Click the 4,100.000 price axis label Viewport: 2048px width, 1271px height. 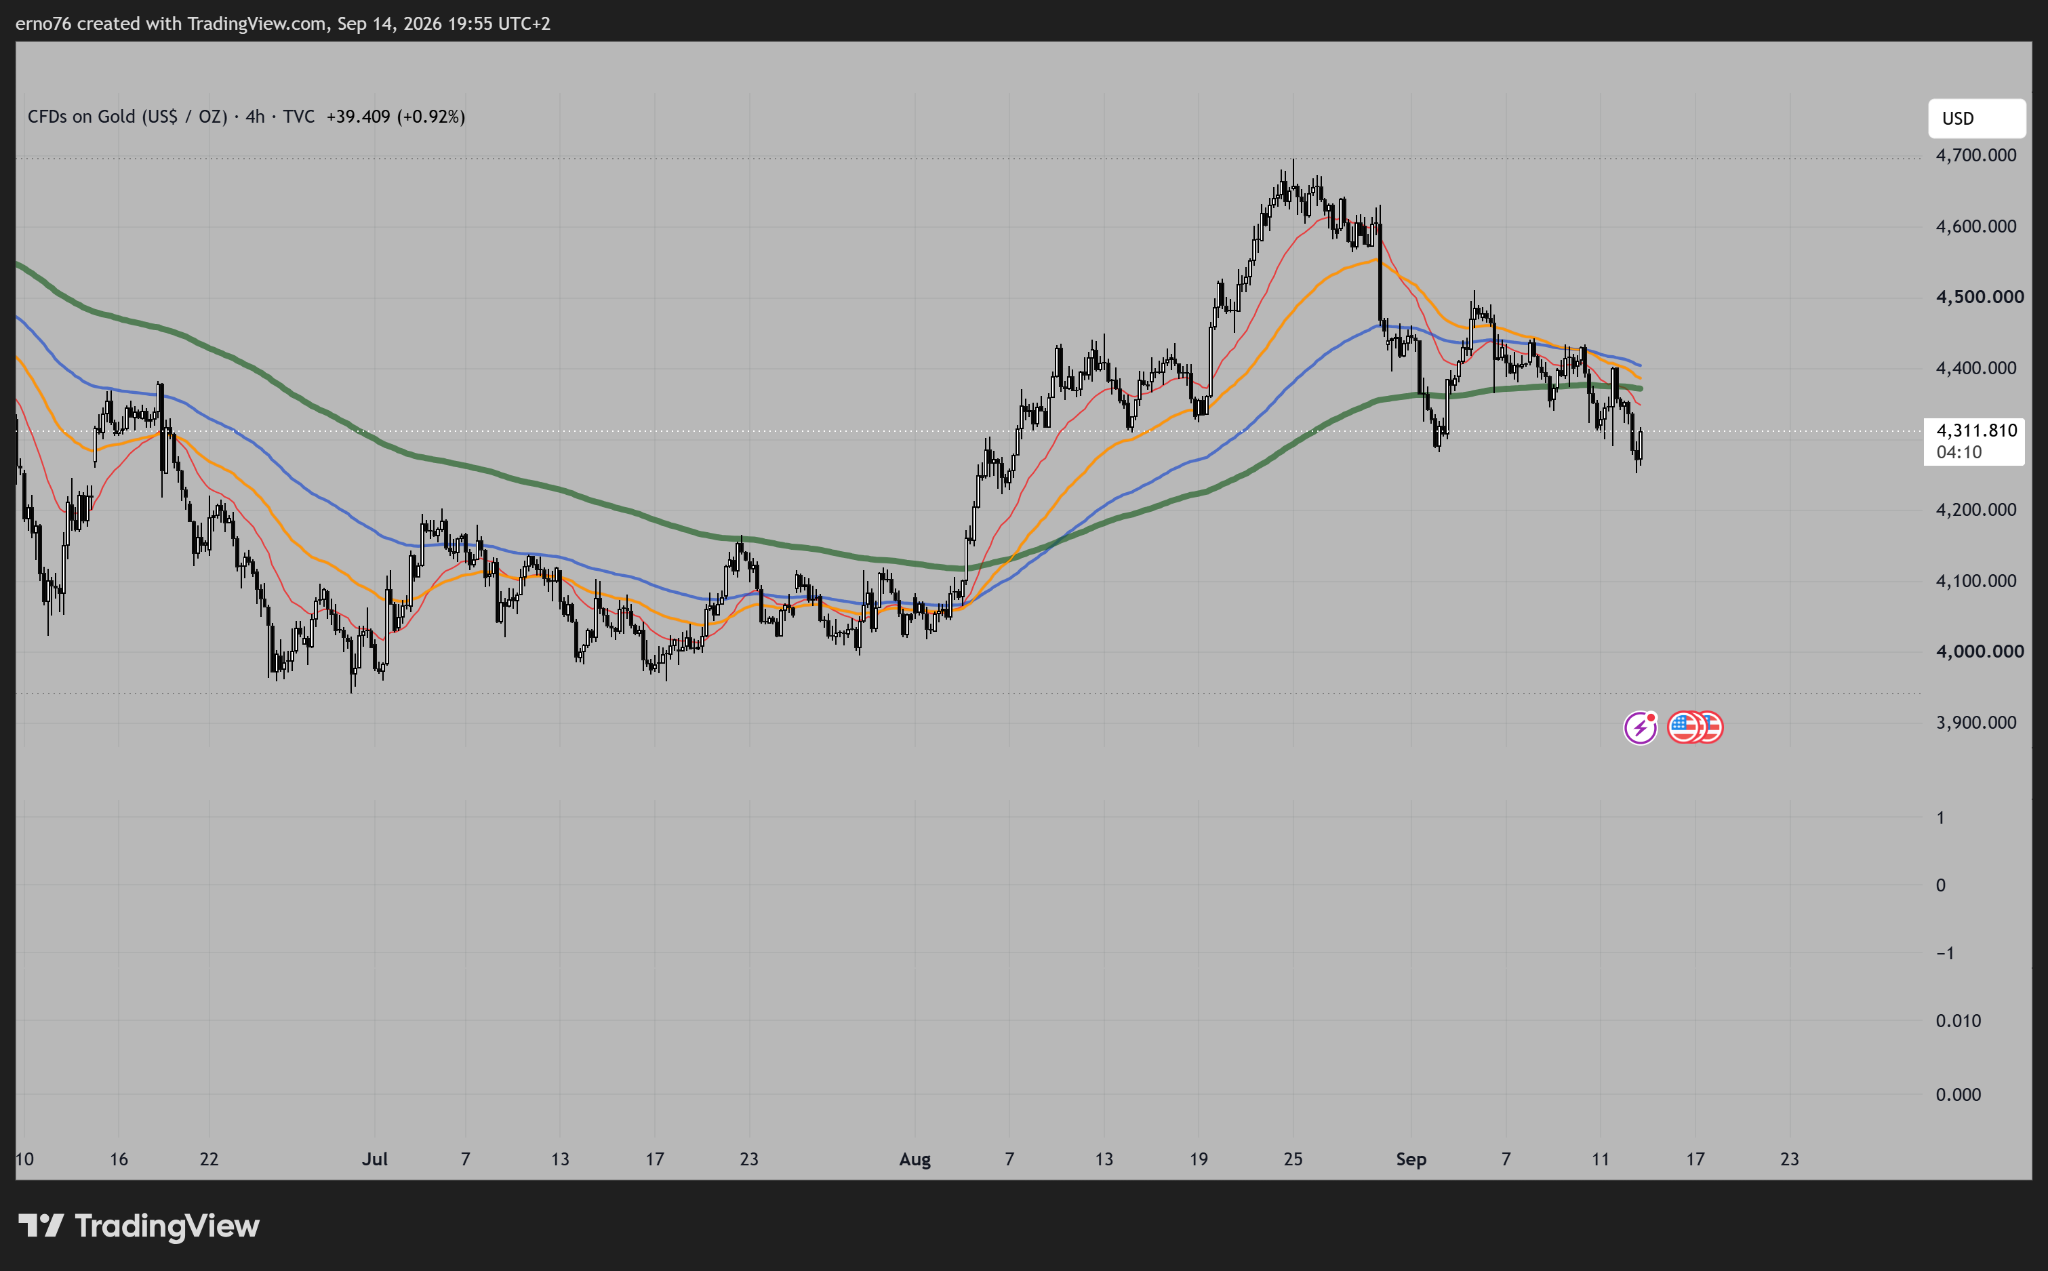click(x=1976, y=581)
